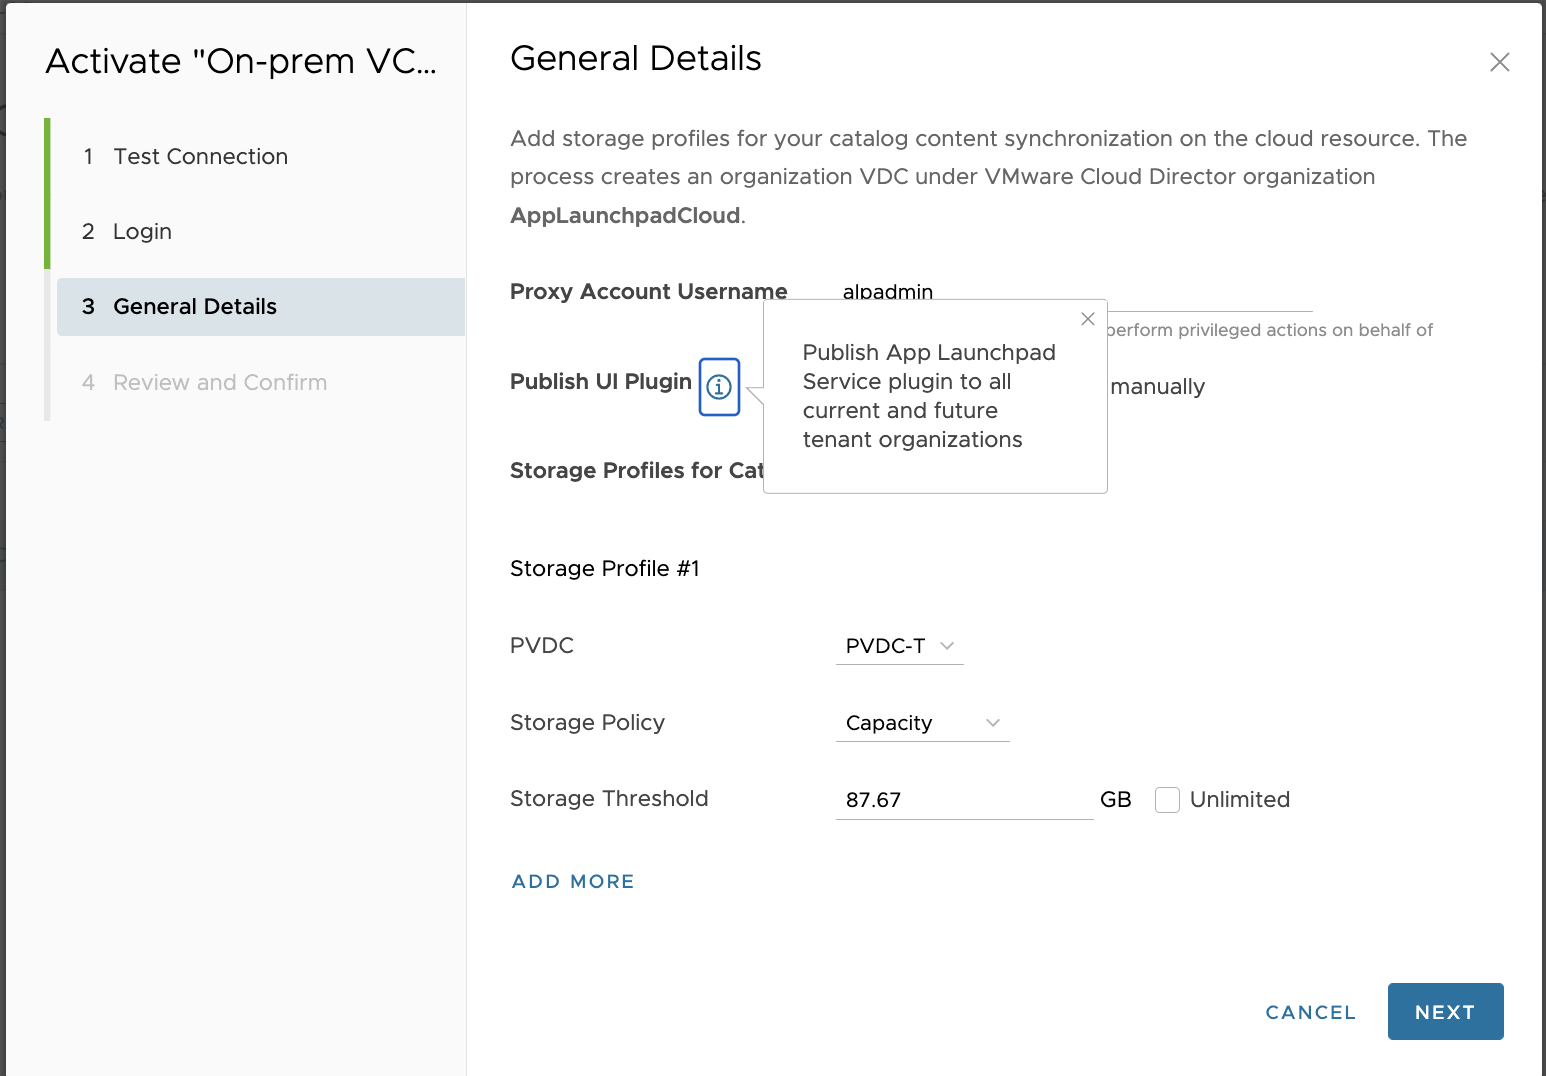This screenshot has height=1076, width=1546.
Task: Select the General Details step
Action: coord(195,307)
